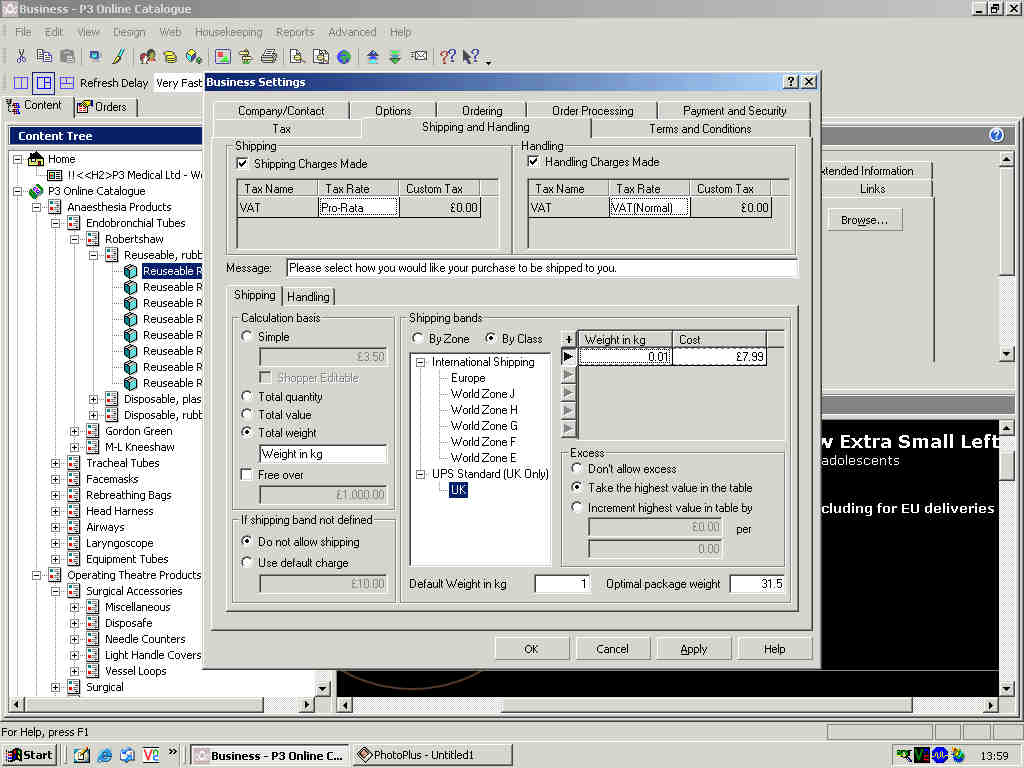Click the Optimal package weight field
Screen dimensions: 1024x768
click(757, 584)
